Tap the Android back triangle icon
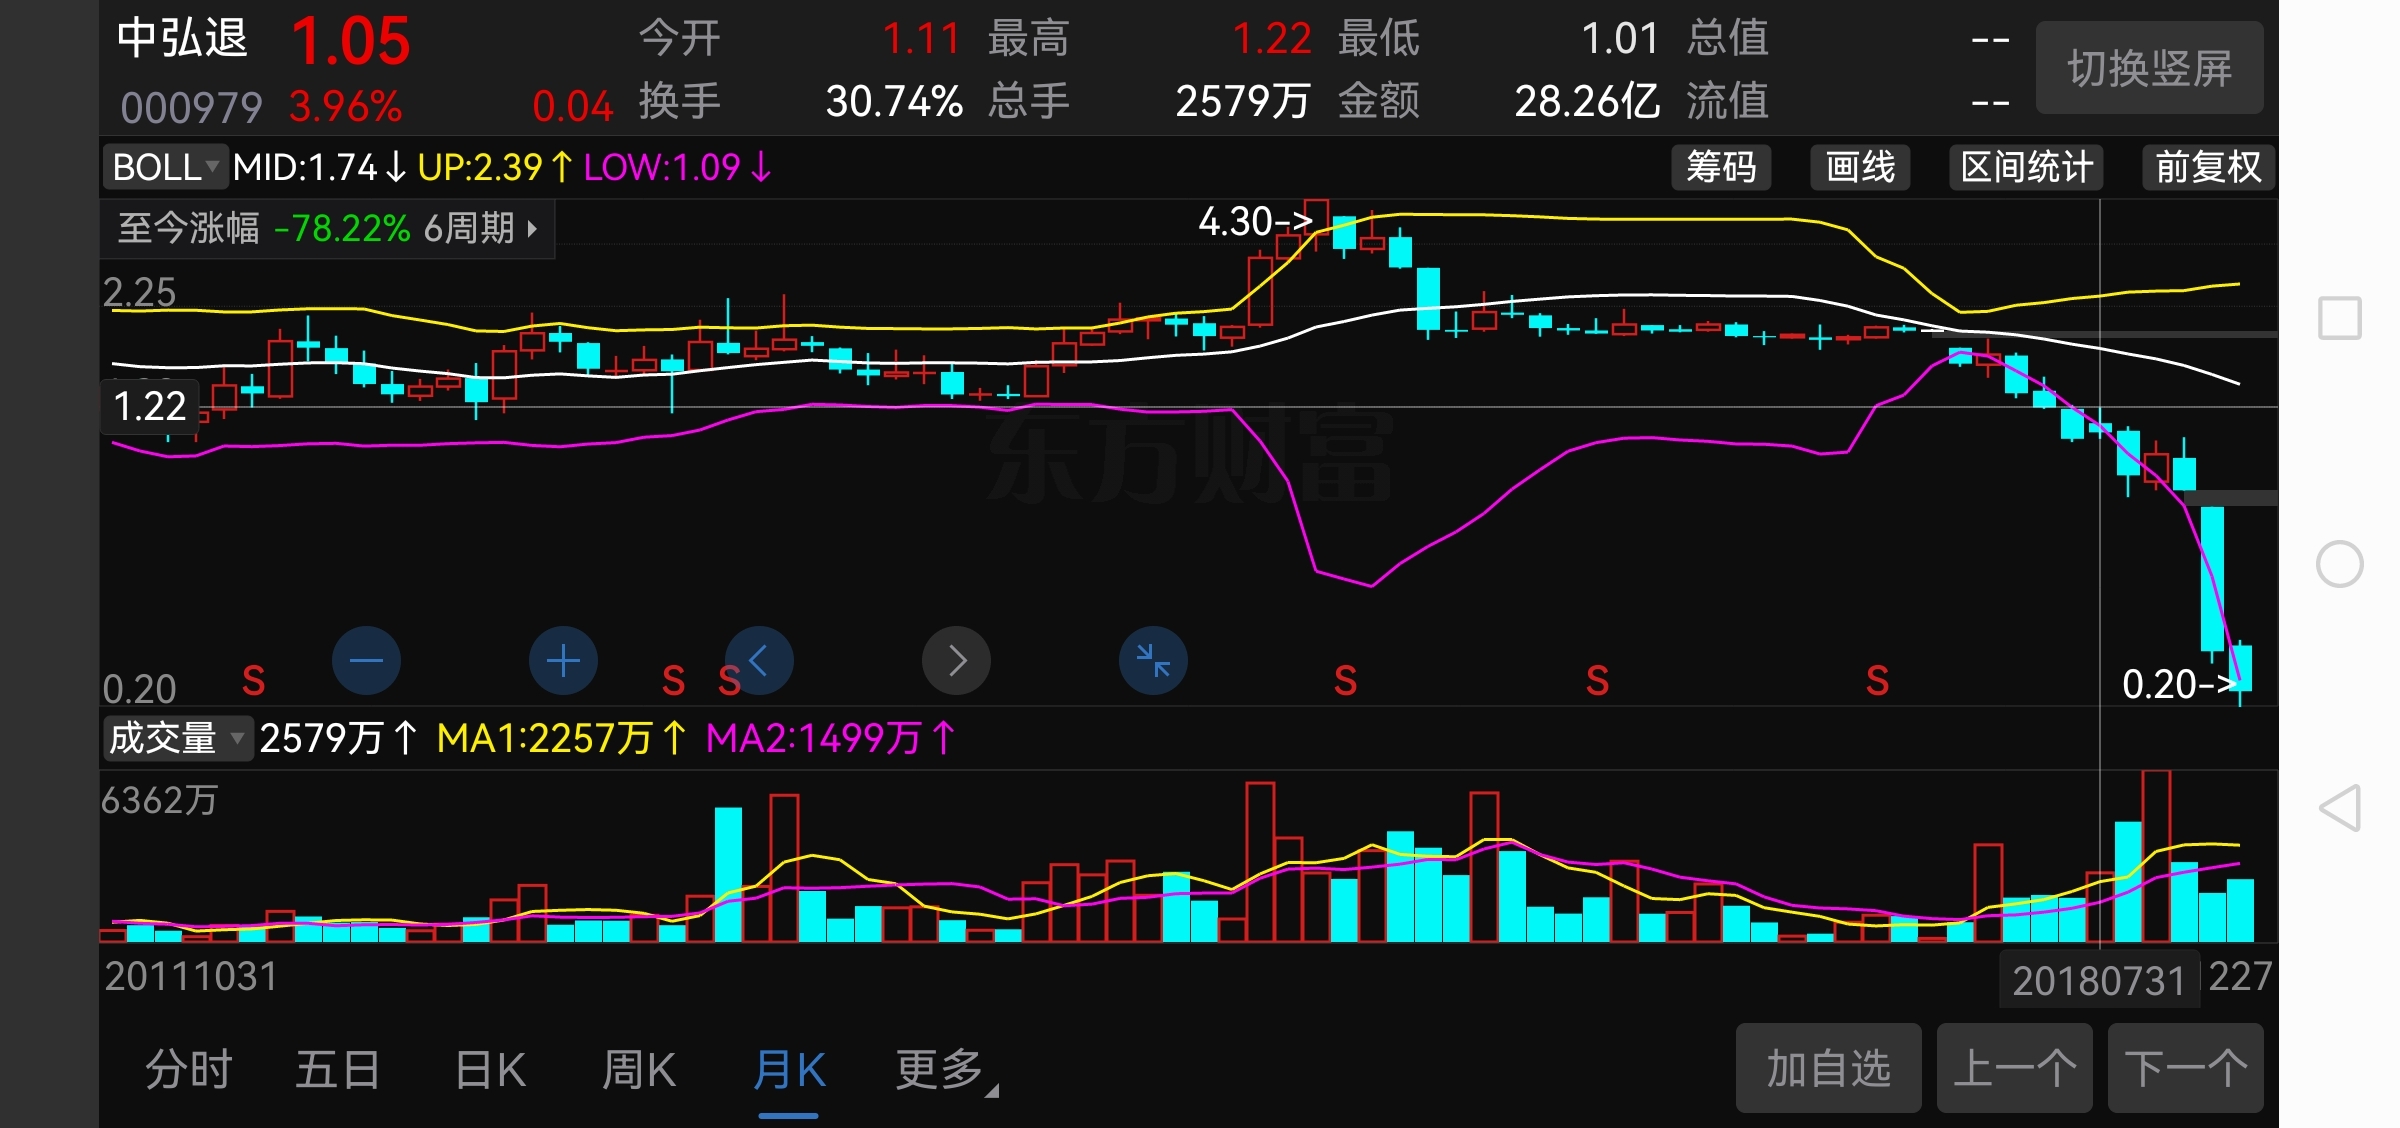The image size is (2400, 1128). tap(2340, 808)
